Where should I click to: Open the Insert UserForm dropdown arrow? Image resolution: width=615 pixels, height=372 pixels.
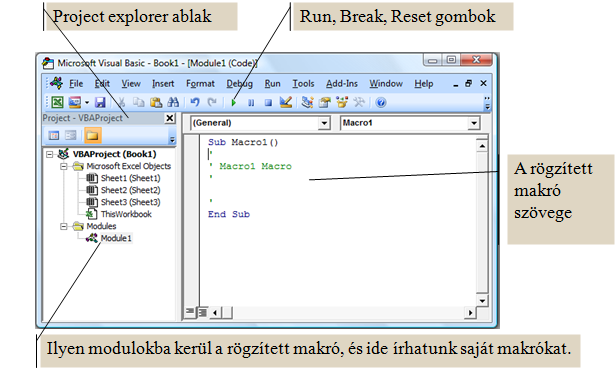point(87,103)
